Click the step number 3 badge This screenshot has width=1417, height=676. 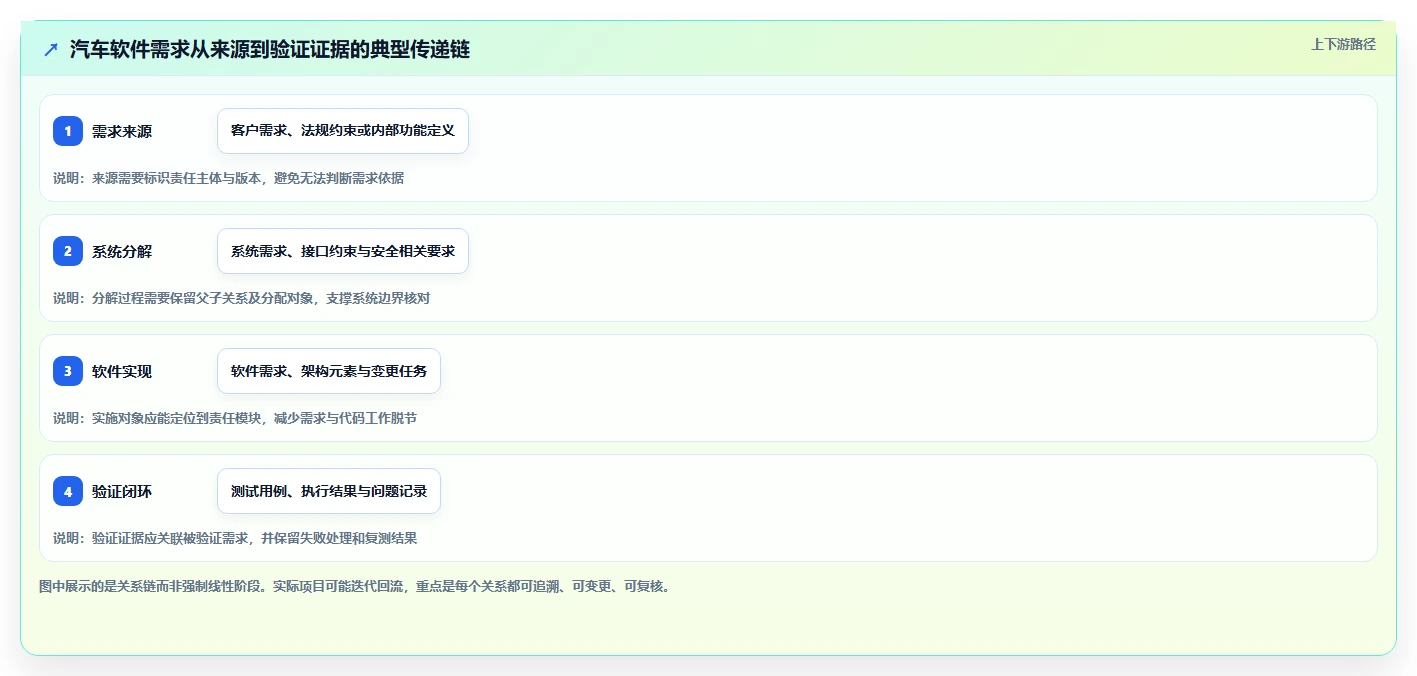[68, 371]
